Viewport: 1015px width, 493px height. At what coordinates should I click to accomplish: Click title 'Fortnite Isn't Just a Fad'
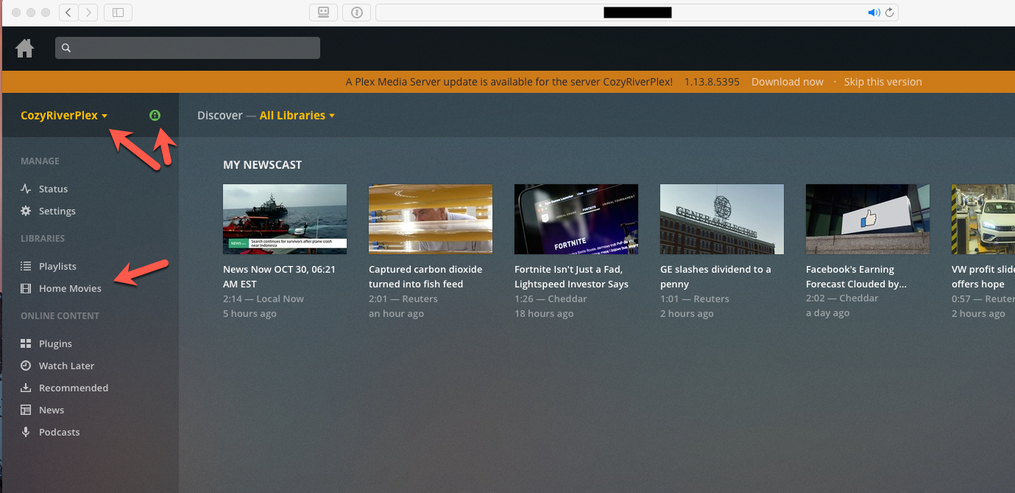coord(572,276)
